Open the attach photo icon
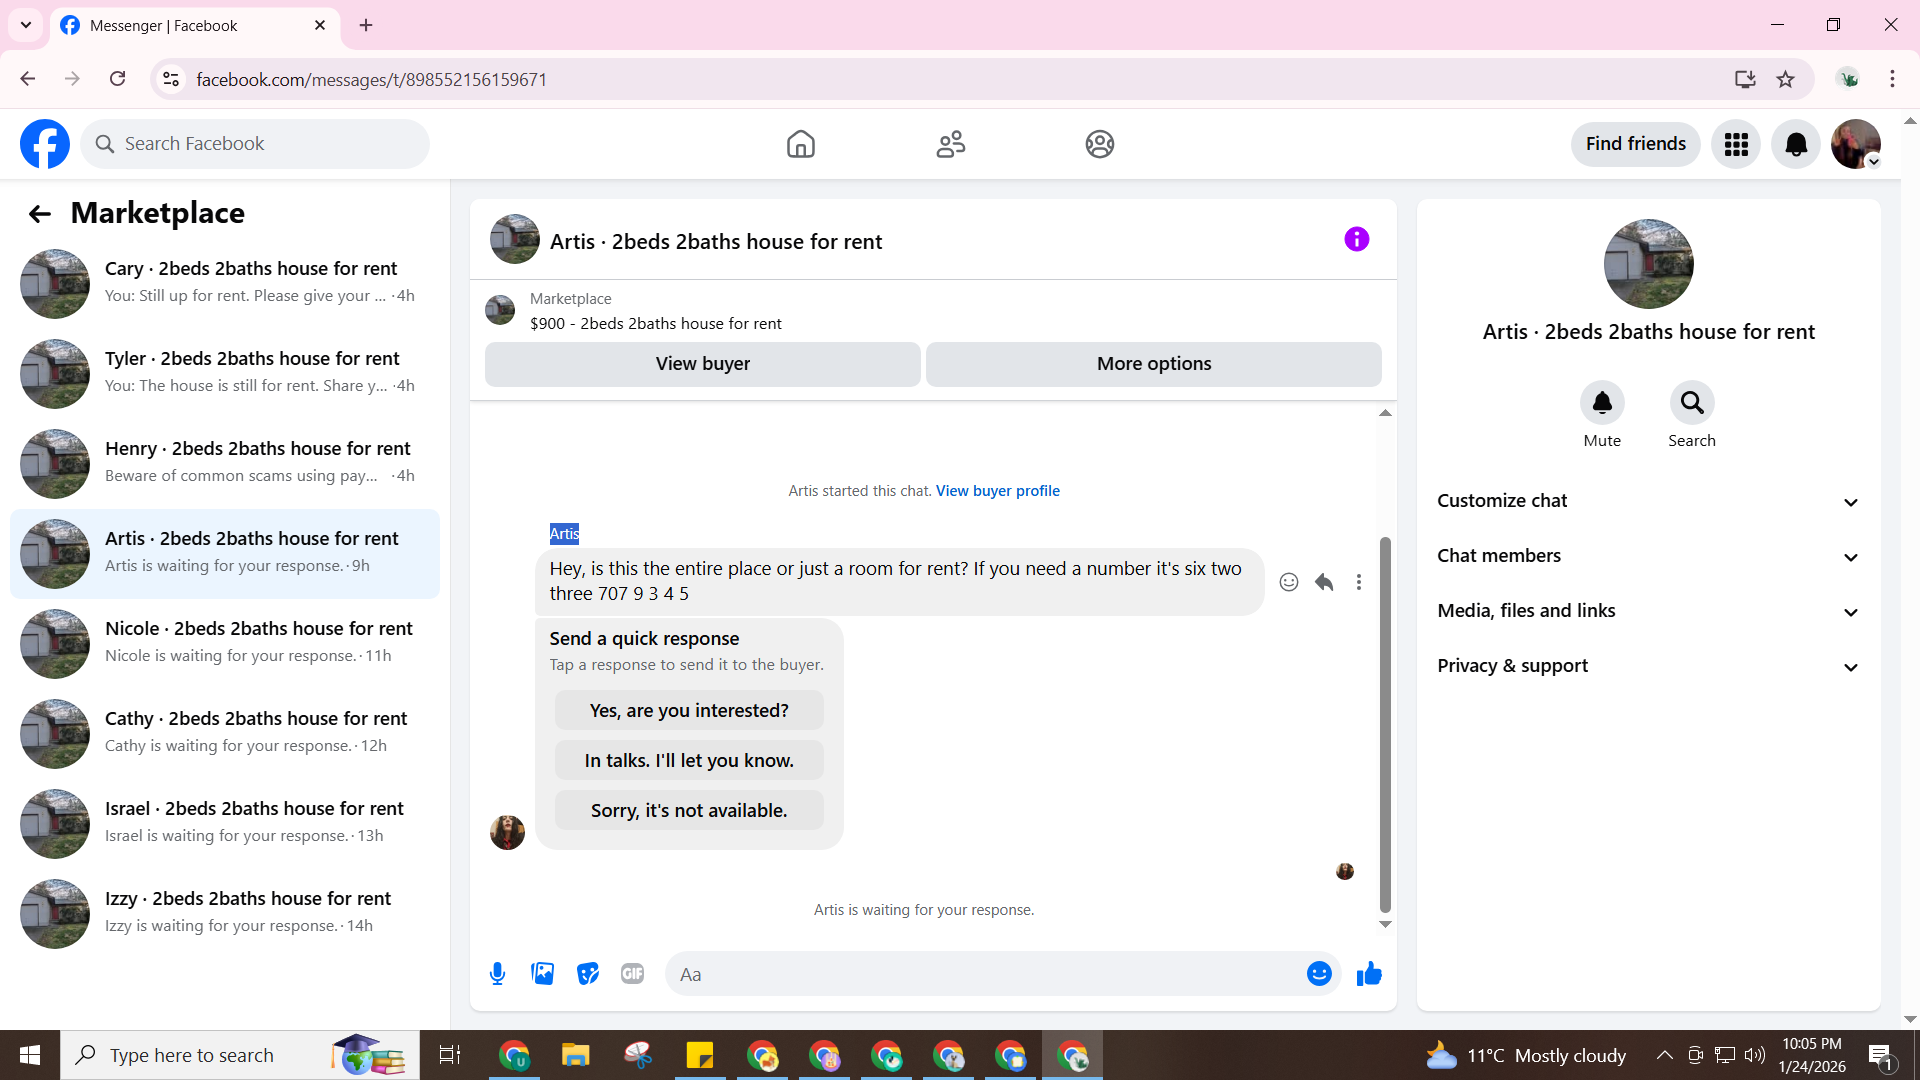Image resolution: width=1920 pixels, height=1080 pixels. coord(542,974)
